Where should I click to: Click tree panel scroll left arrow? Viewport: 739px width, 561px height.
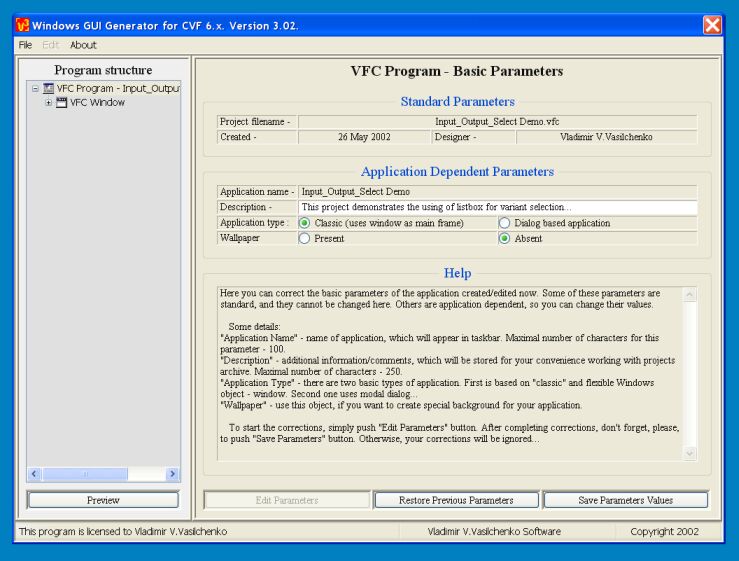tap(34, 473)
